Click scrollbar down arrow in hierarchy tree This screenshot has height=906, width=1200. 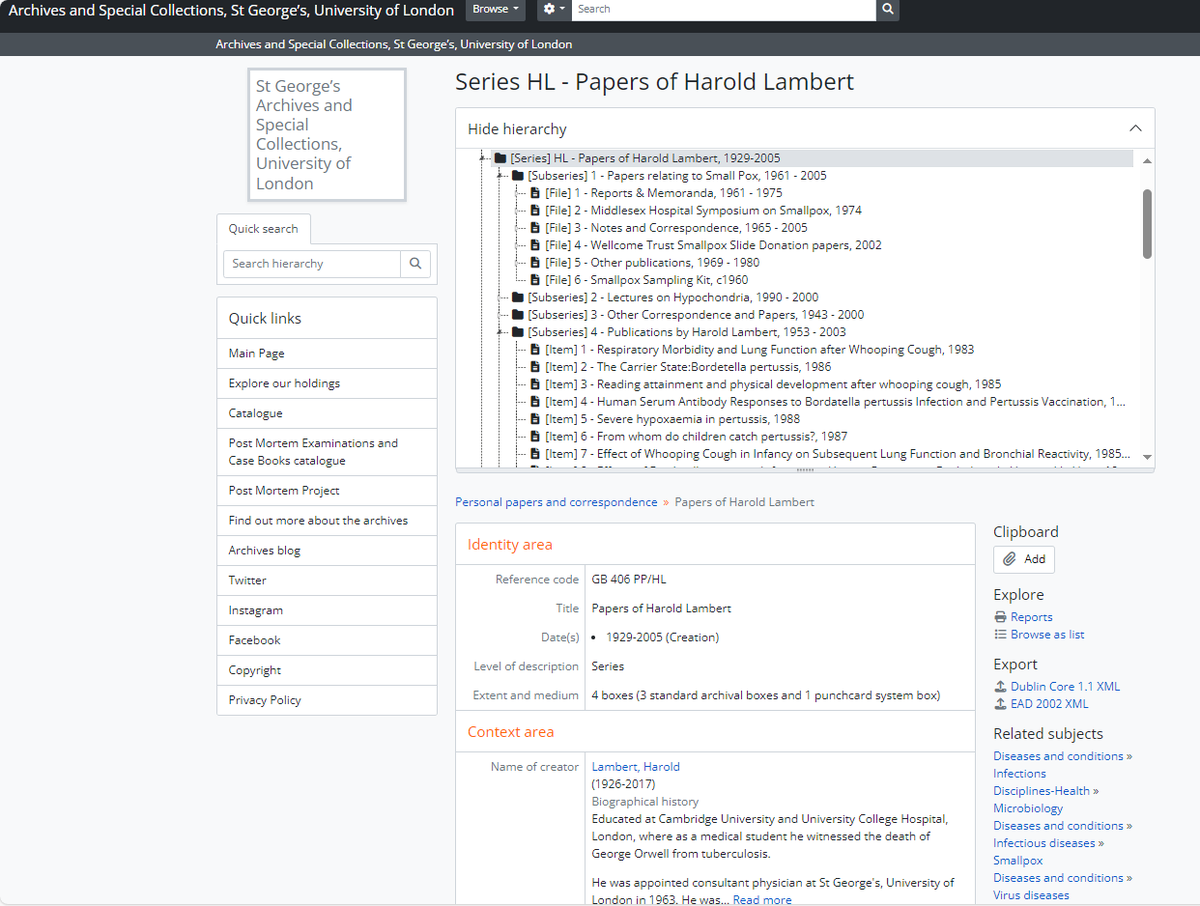(x=1147, y=457)
